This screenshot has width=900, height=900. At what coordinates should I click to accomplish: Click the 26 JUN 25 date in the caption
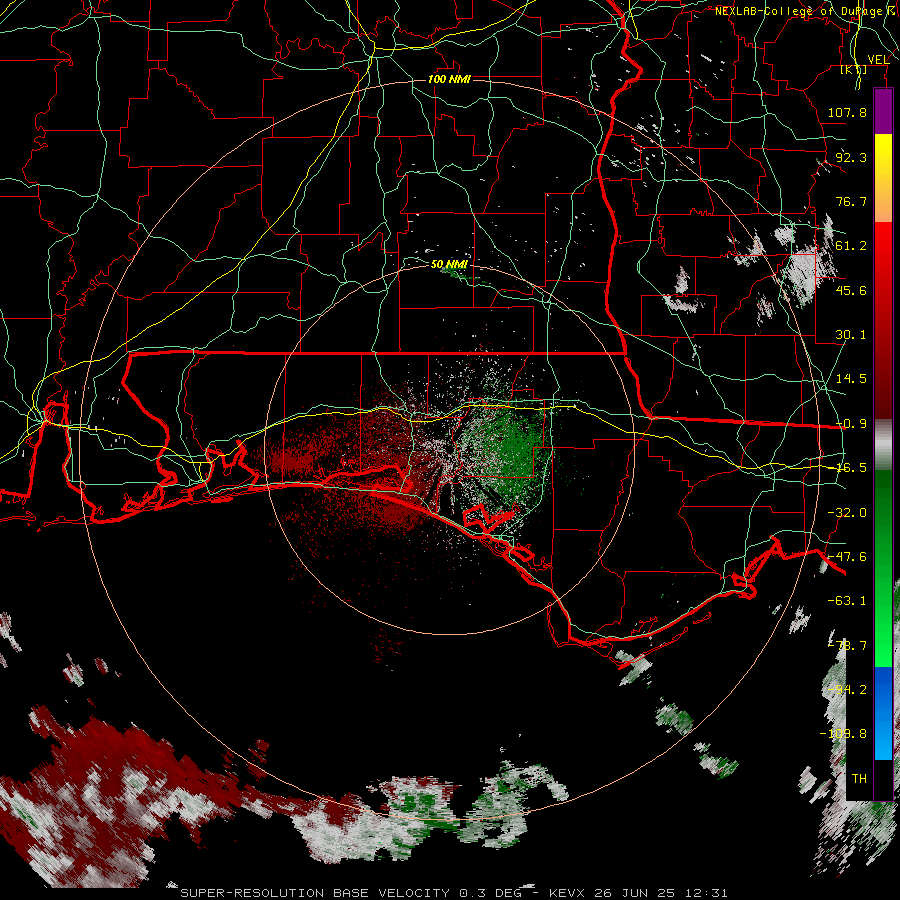pos(637,893)
